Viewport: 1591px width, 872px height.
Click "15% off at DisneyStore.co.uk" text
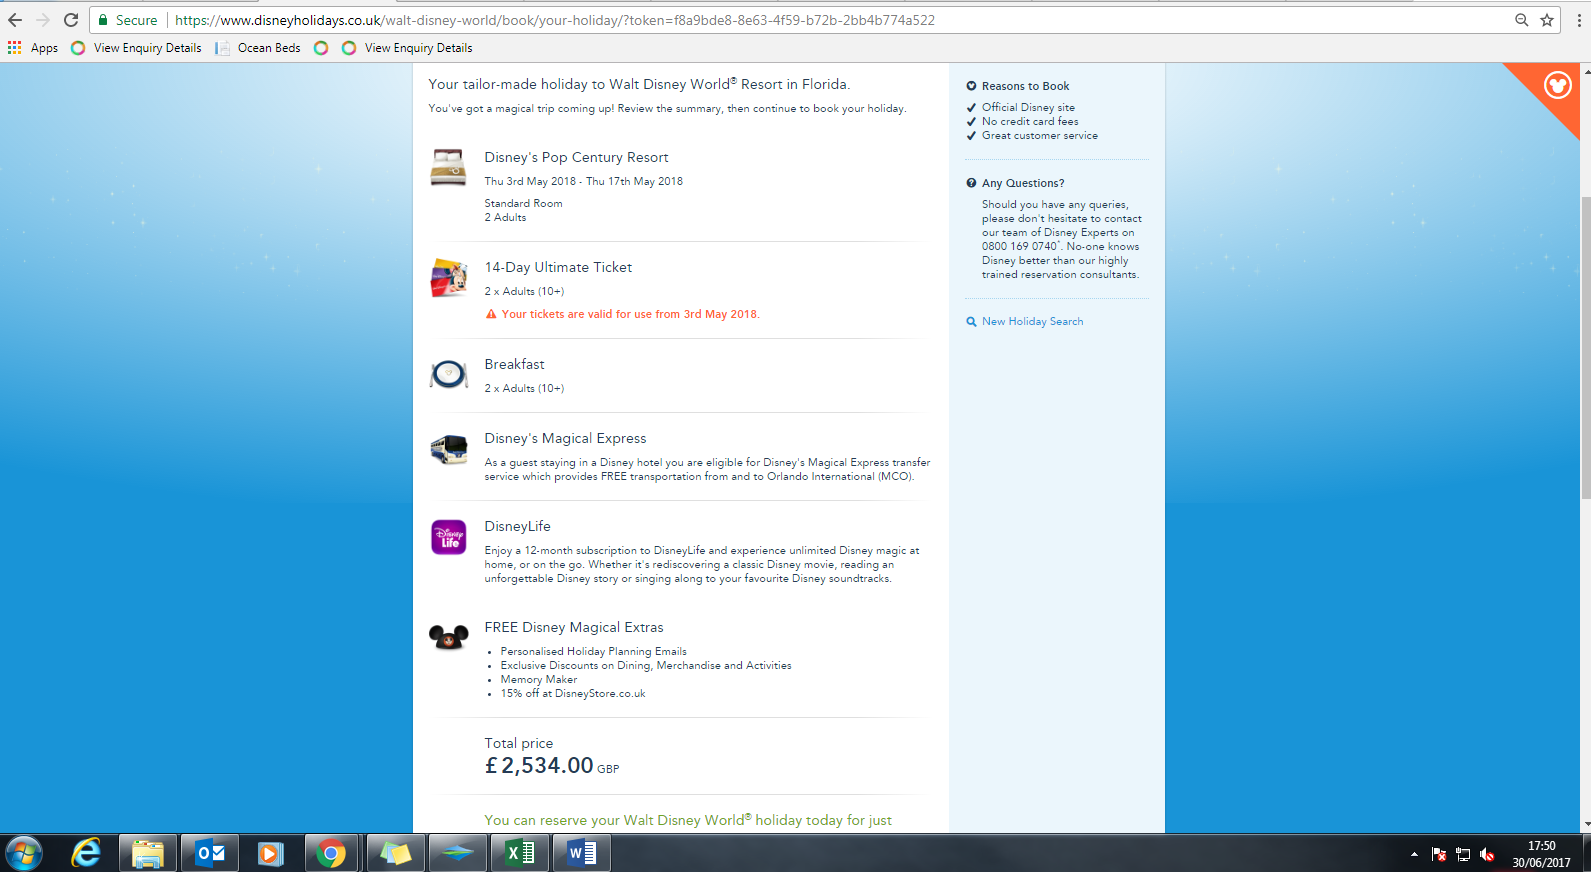point(572,694)
